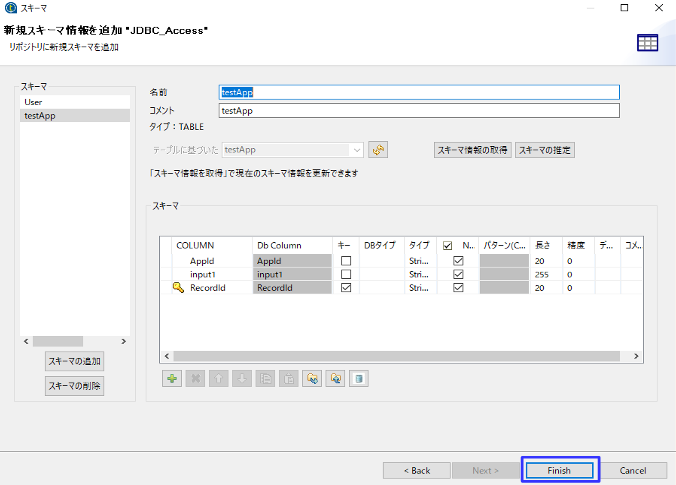The height and width of the screenshot is (485, 676).
Task: Click the Cancel button
Action: pos(633,470)
